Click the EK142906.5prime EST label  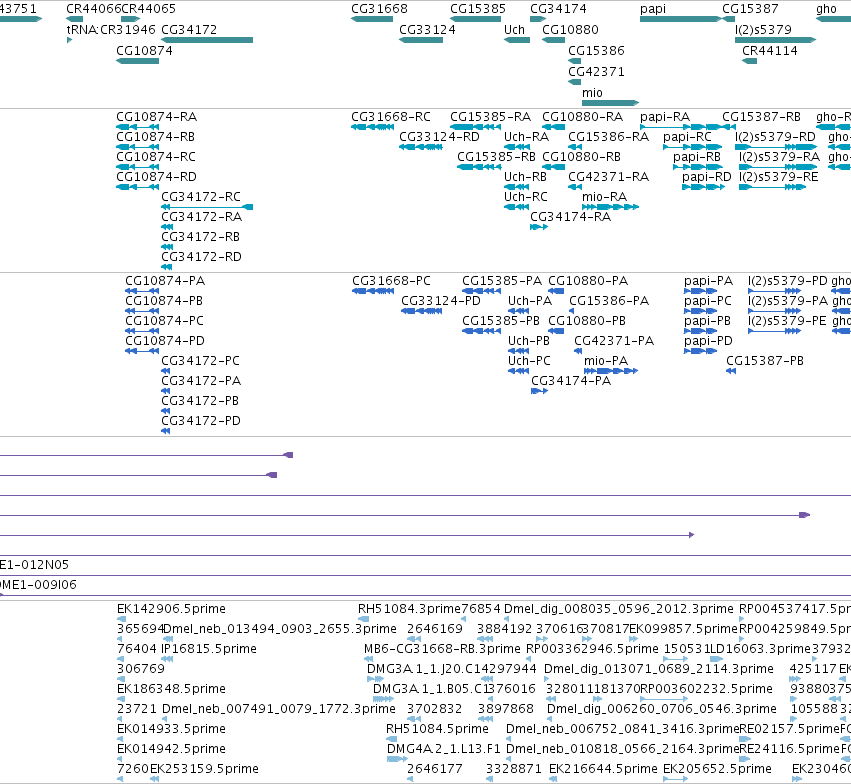pyautogui.click(x=172, y=609)
